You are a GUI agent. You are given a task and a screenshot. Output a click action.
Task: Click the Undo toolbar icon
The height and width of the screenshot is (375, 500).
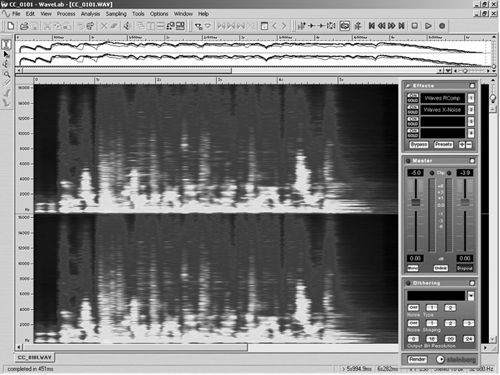[80, 26]
